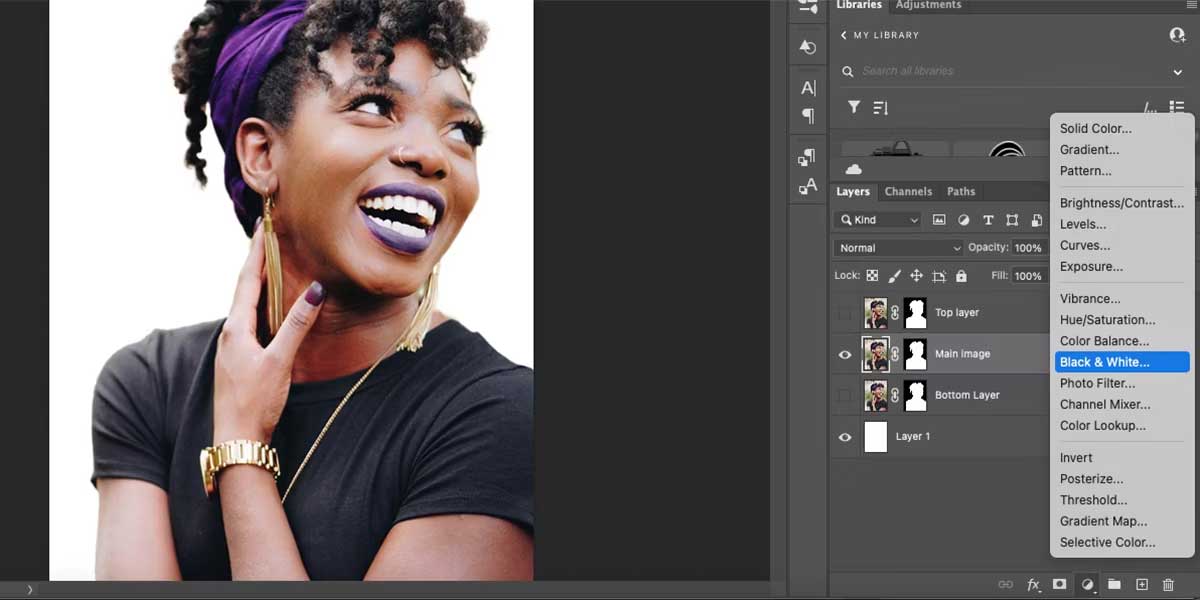Expand the library search options chevron

click(1178, 72)
